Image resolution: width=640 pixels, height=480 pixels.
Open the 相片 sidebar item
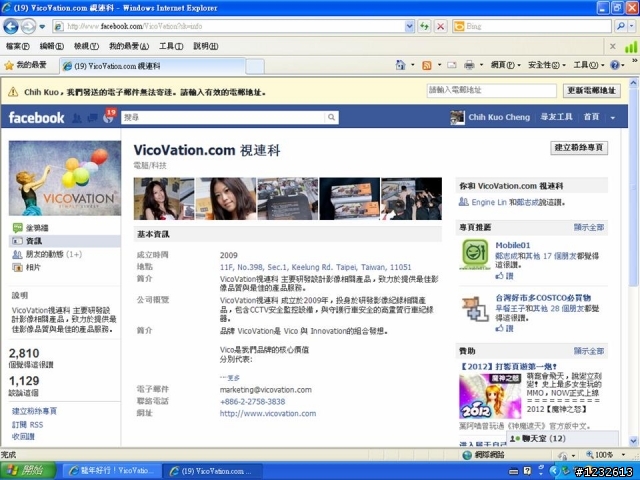(27, 268)
